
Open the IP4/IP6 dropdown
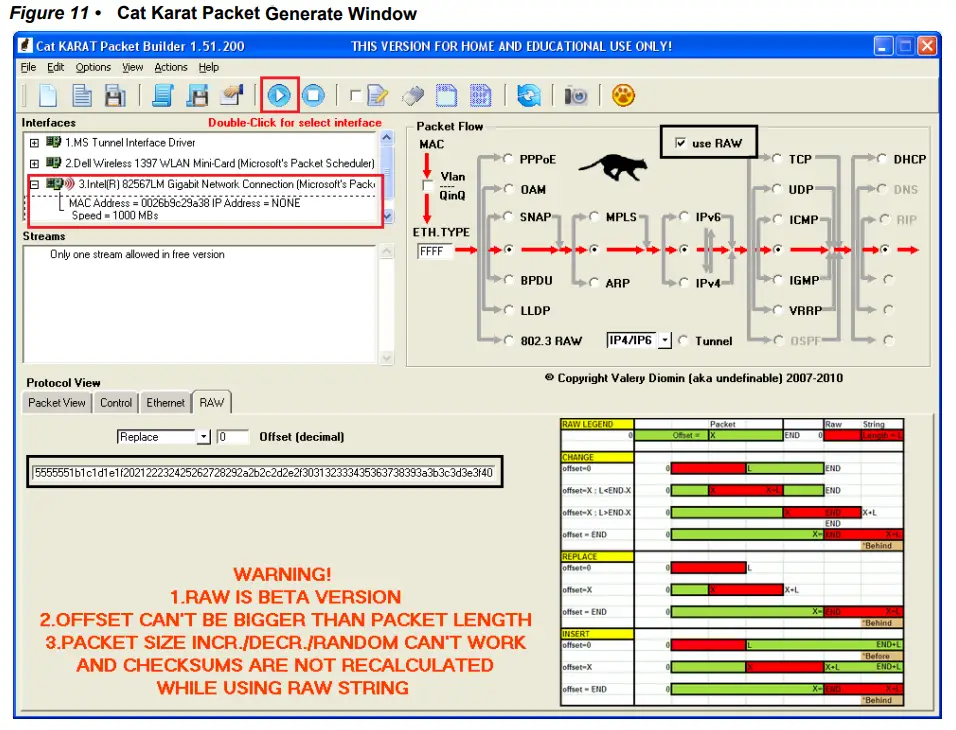666,340
